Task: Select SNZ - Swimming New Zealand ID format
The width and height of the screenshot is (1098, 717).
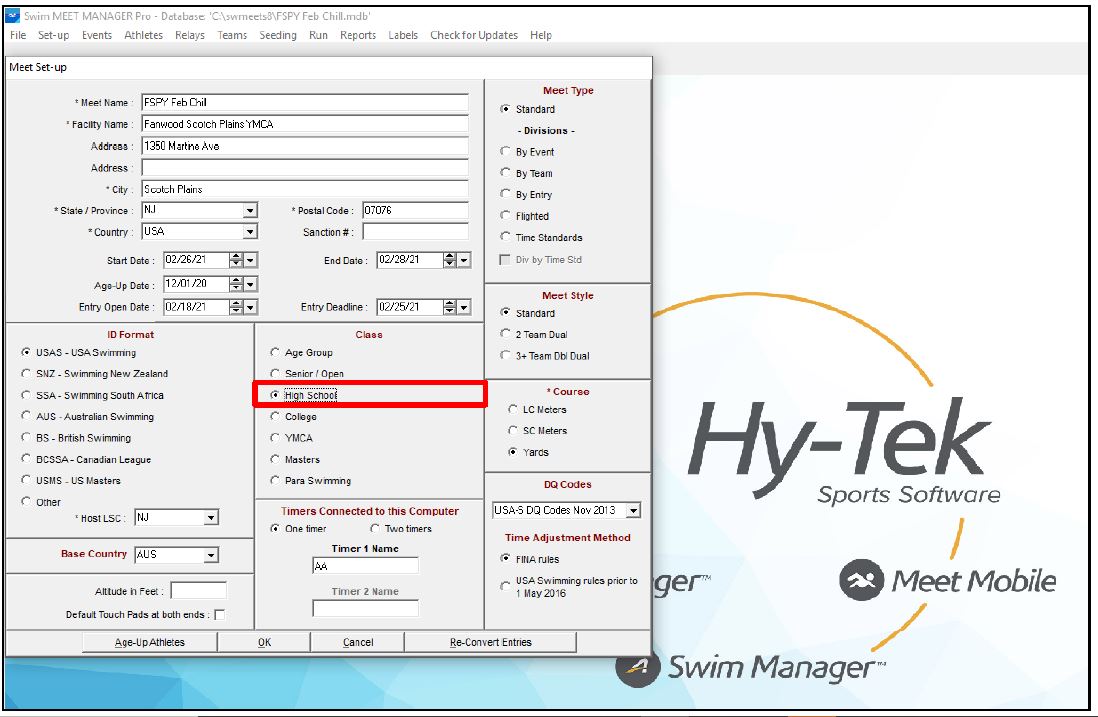Action: (x=26, y=373)
